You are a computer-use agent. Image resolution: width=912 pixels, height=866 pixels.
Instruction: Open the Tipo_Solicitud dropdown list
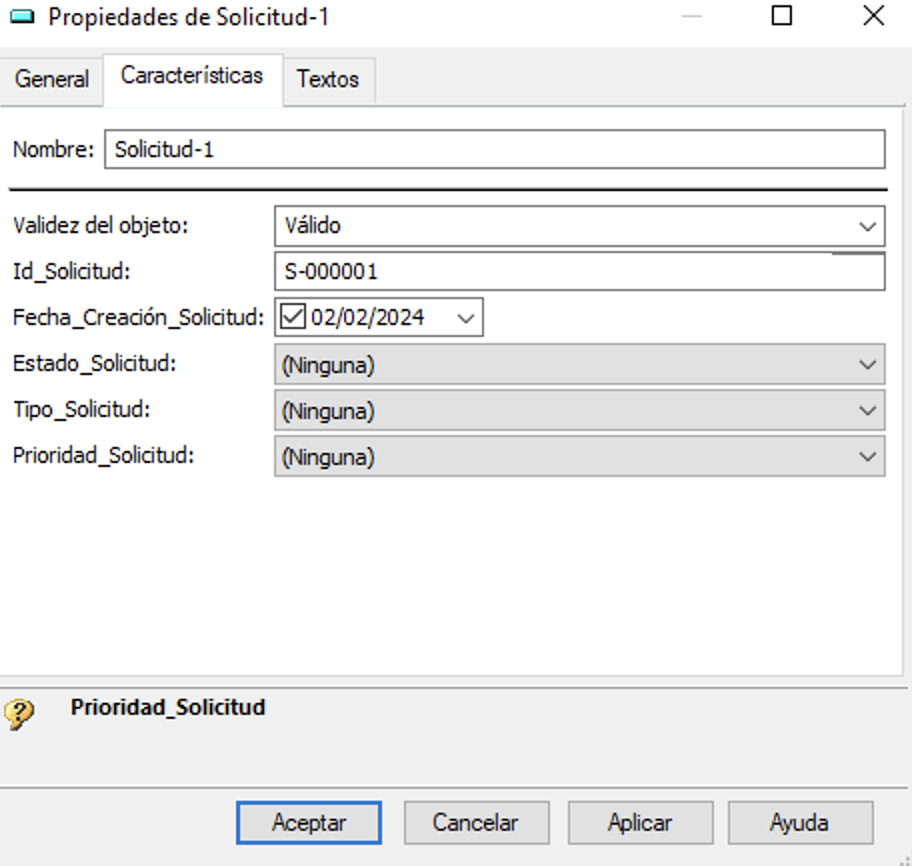click(579, 410)
